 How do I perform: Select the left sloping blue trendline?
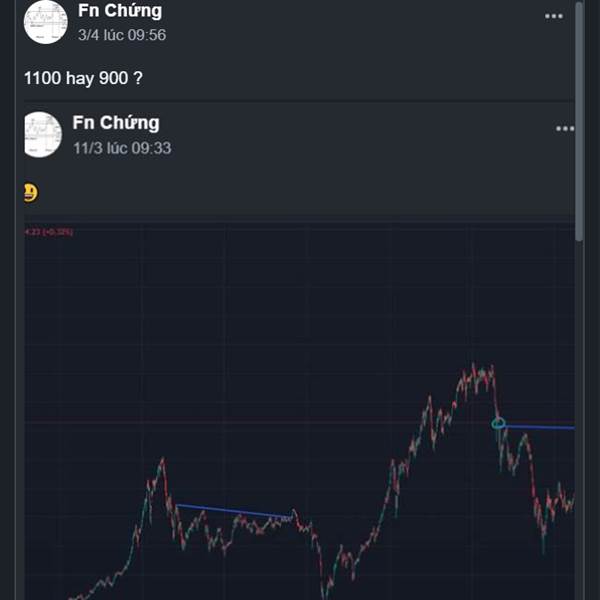230,511
